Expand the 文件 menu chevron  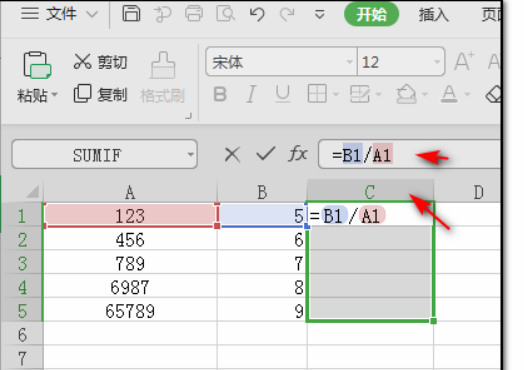point(92,14)
